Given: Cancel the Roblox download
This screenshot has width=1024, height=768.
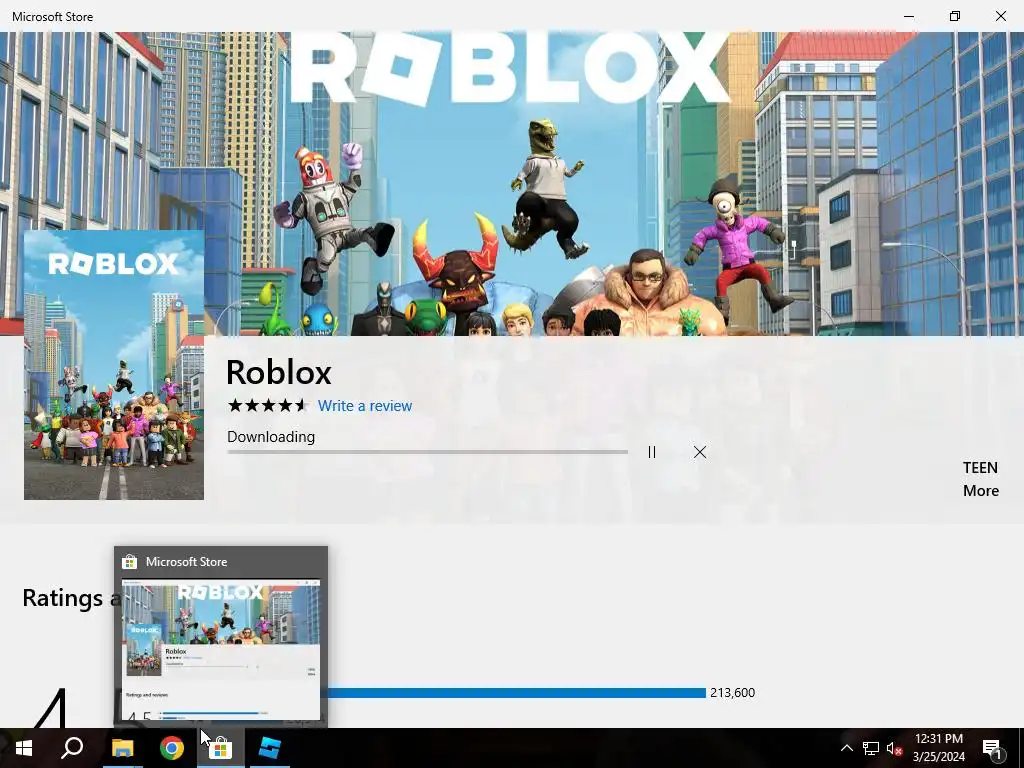Looking at the screenshot, I should point(700,452).
